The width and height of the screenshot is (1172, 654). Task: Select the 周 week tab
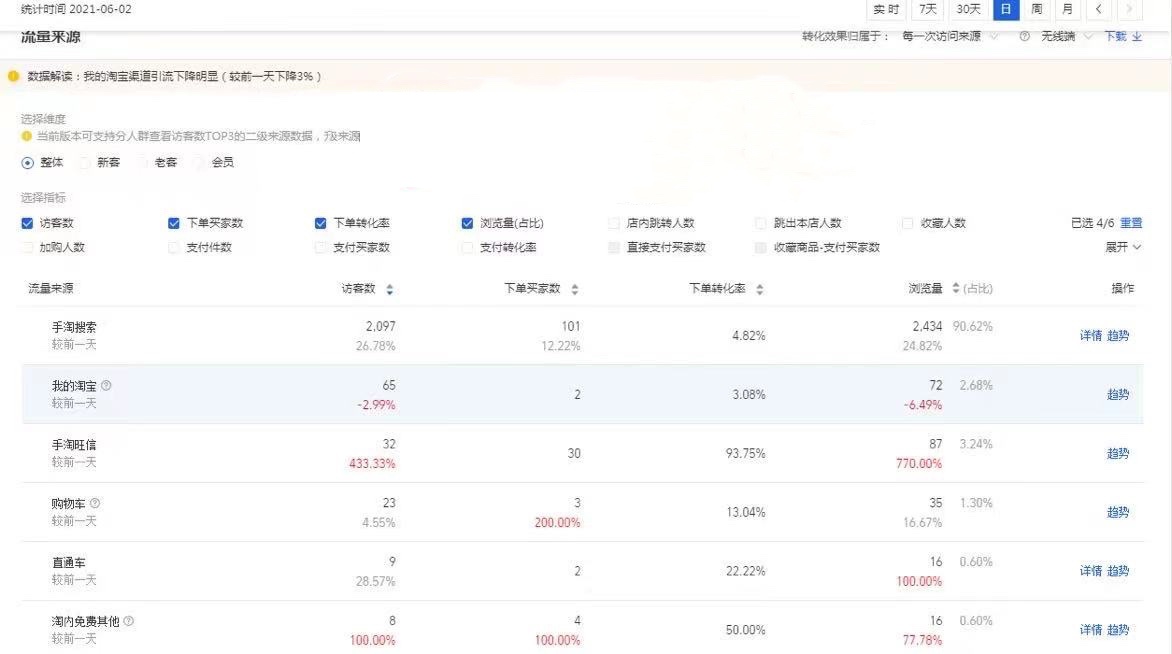(x=1037, y=9)
